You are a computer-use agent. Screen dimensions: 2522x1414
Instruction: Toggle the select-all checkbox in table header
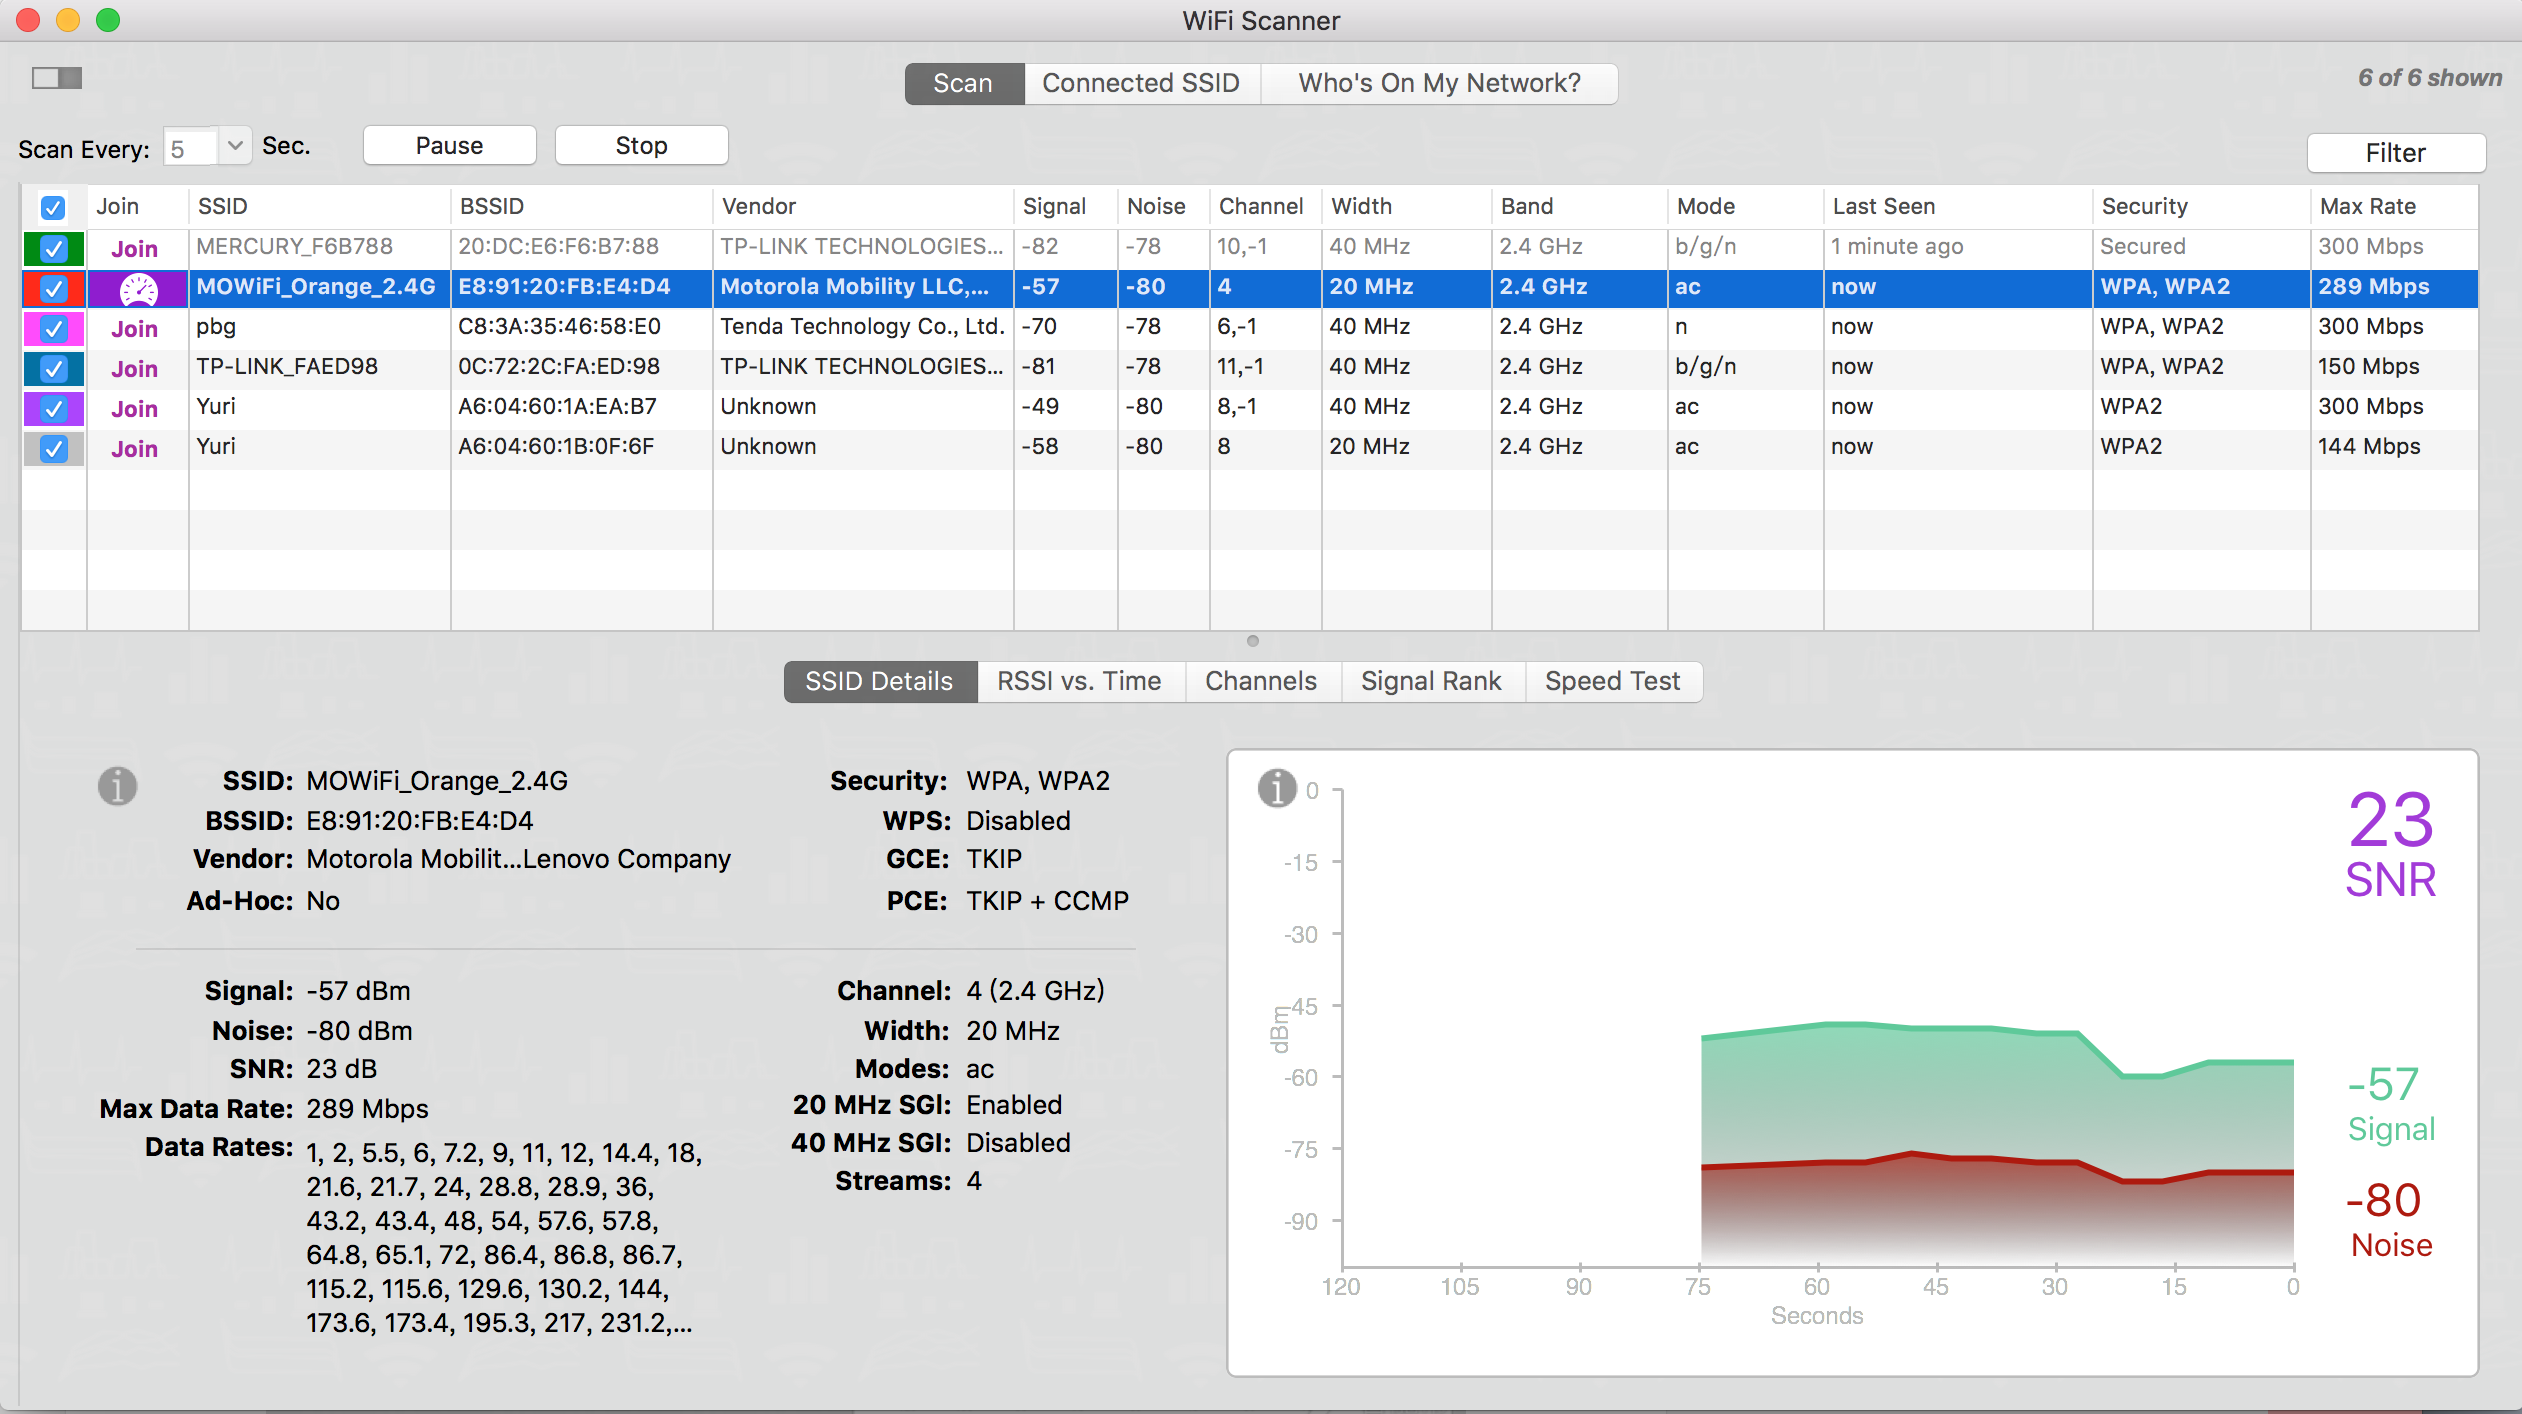point(53,207)
